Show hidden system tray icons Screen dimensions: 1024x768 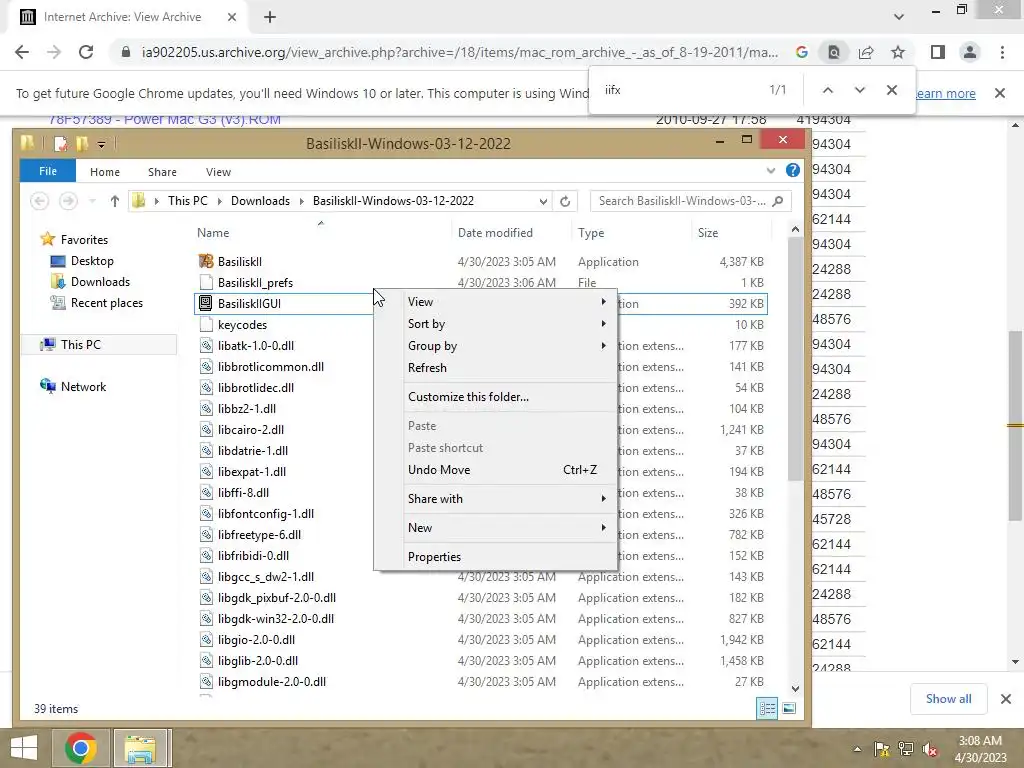[857, 750]
